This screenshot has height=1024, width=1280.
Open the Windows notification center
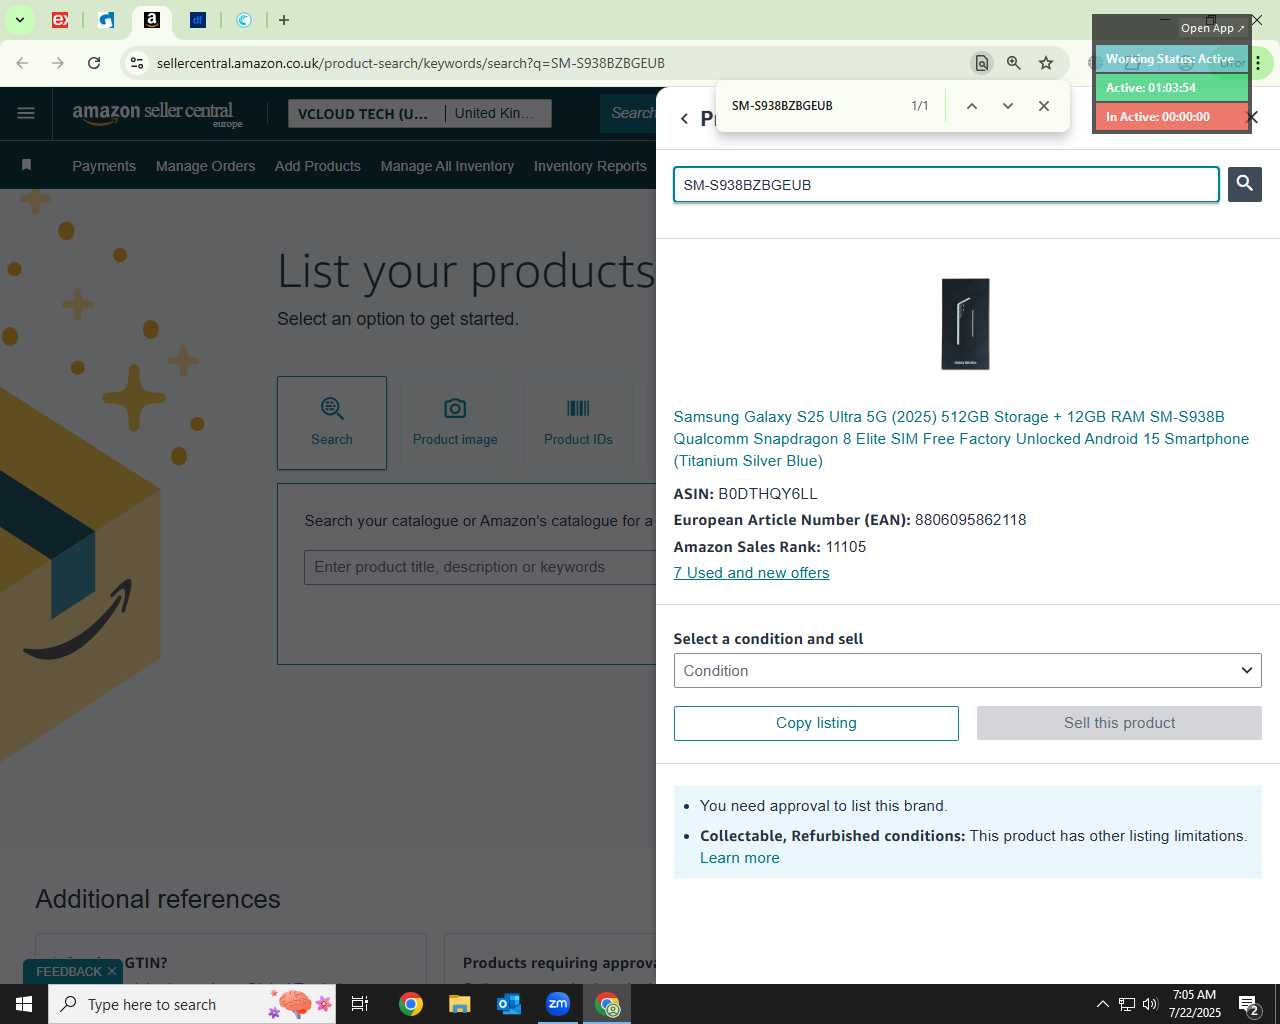[x=1248, y=1004]
